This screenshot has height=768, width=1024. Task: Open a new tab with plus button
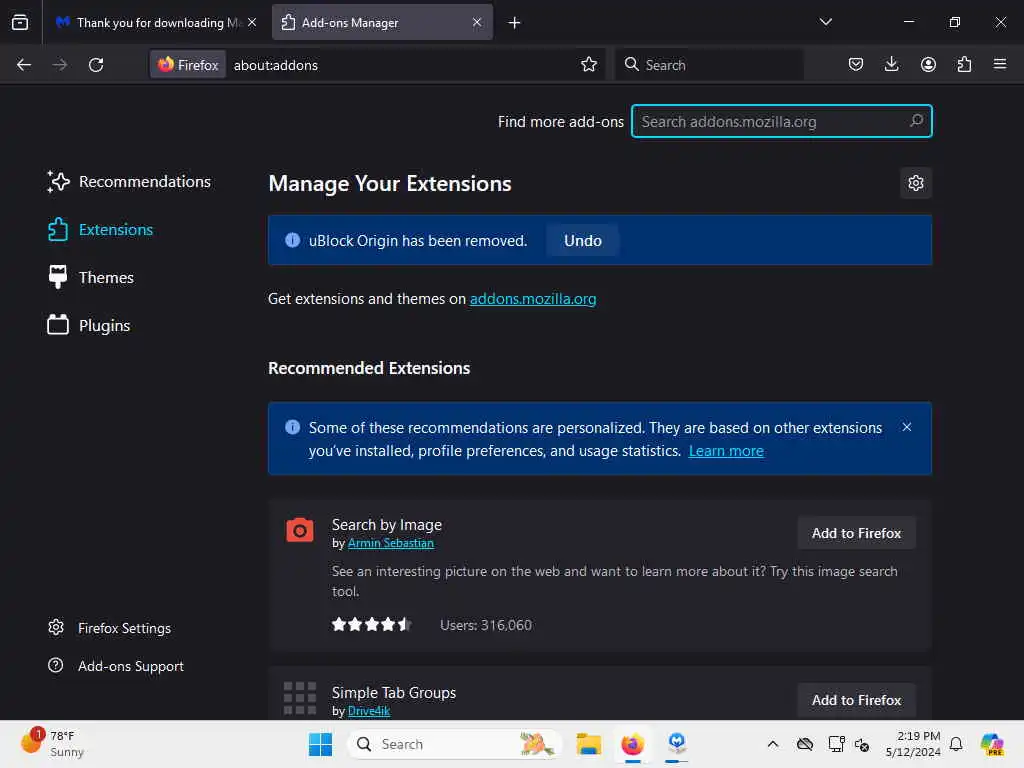pyautogui.click(x=514, y=23)
